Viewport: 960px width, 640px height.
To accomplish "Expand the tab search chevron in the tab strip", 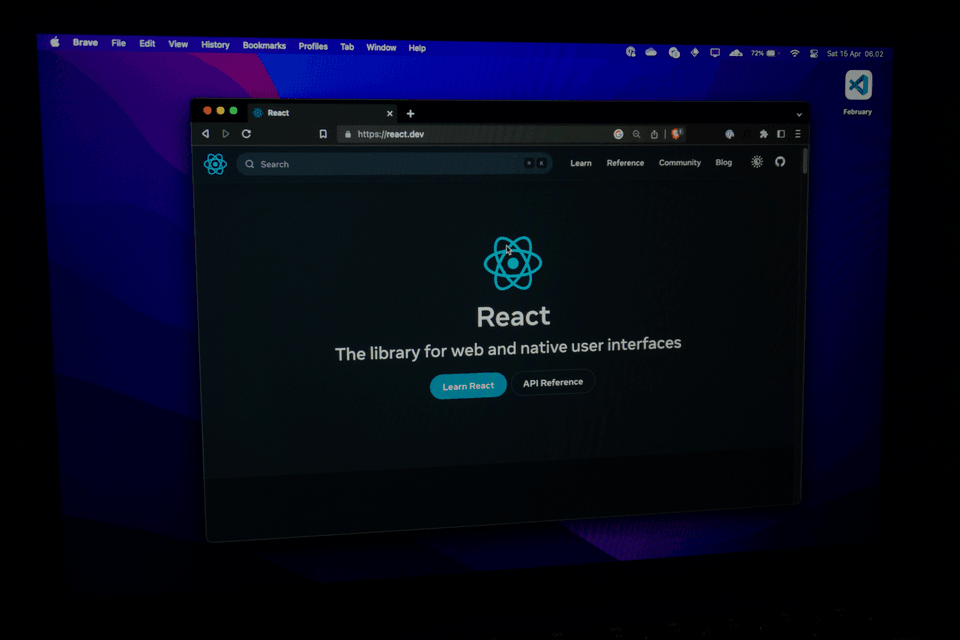I will (x=798, y=115).
